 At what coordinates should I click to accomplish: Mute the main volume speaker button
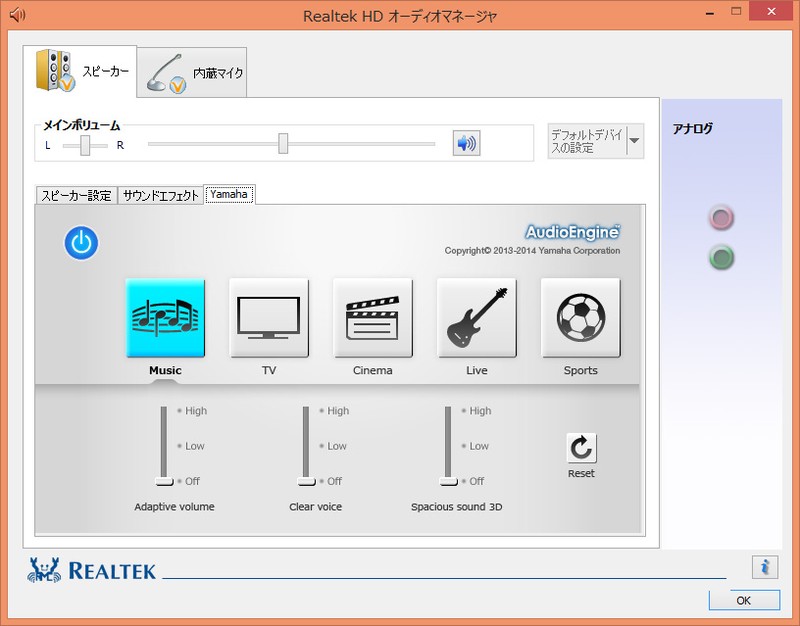(x=466, y=143)
